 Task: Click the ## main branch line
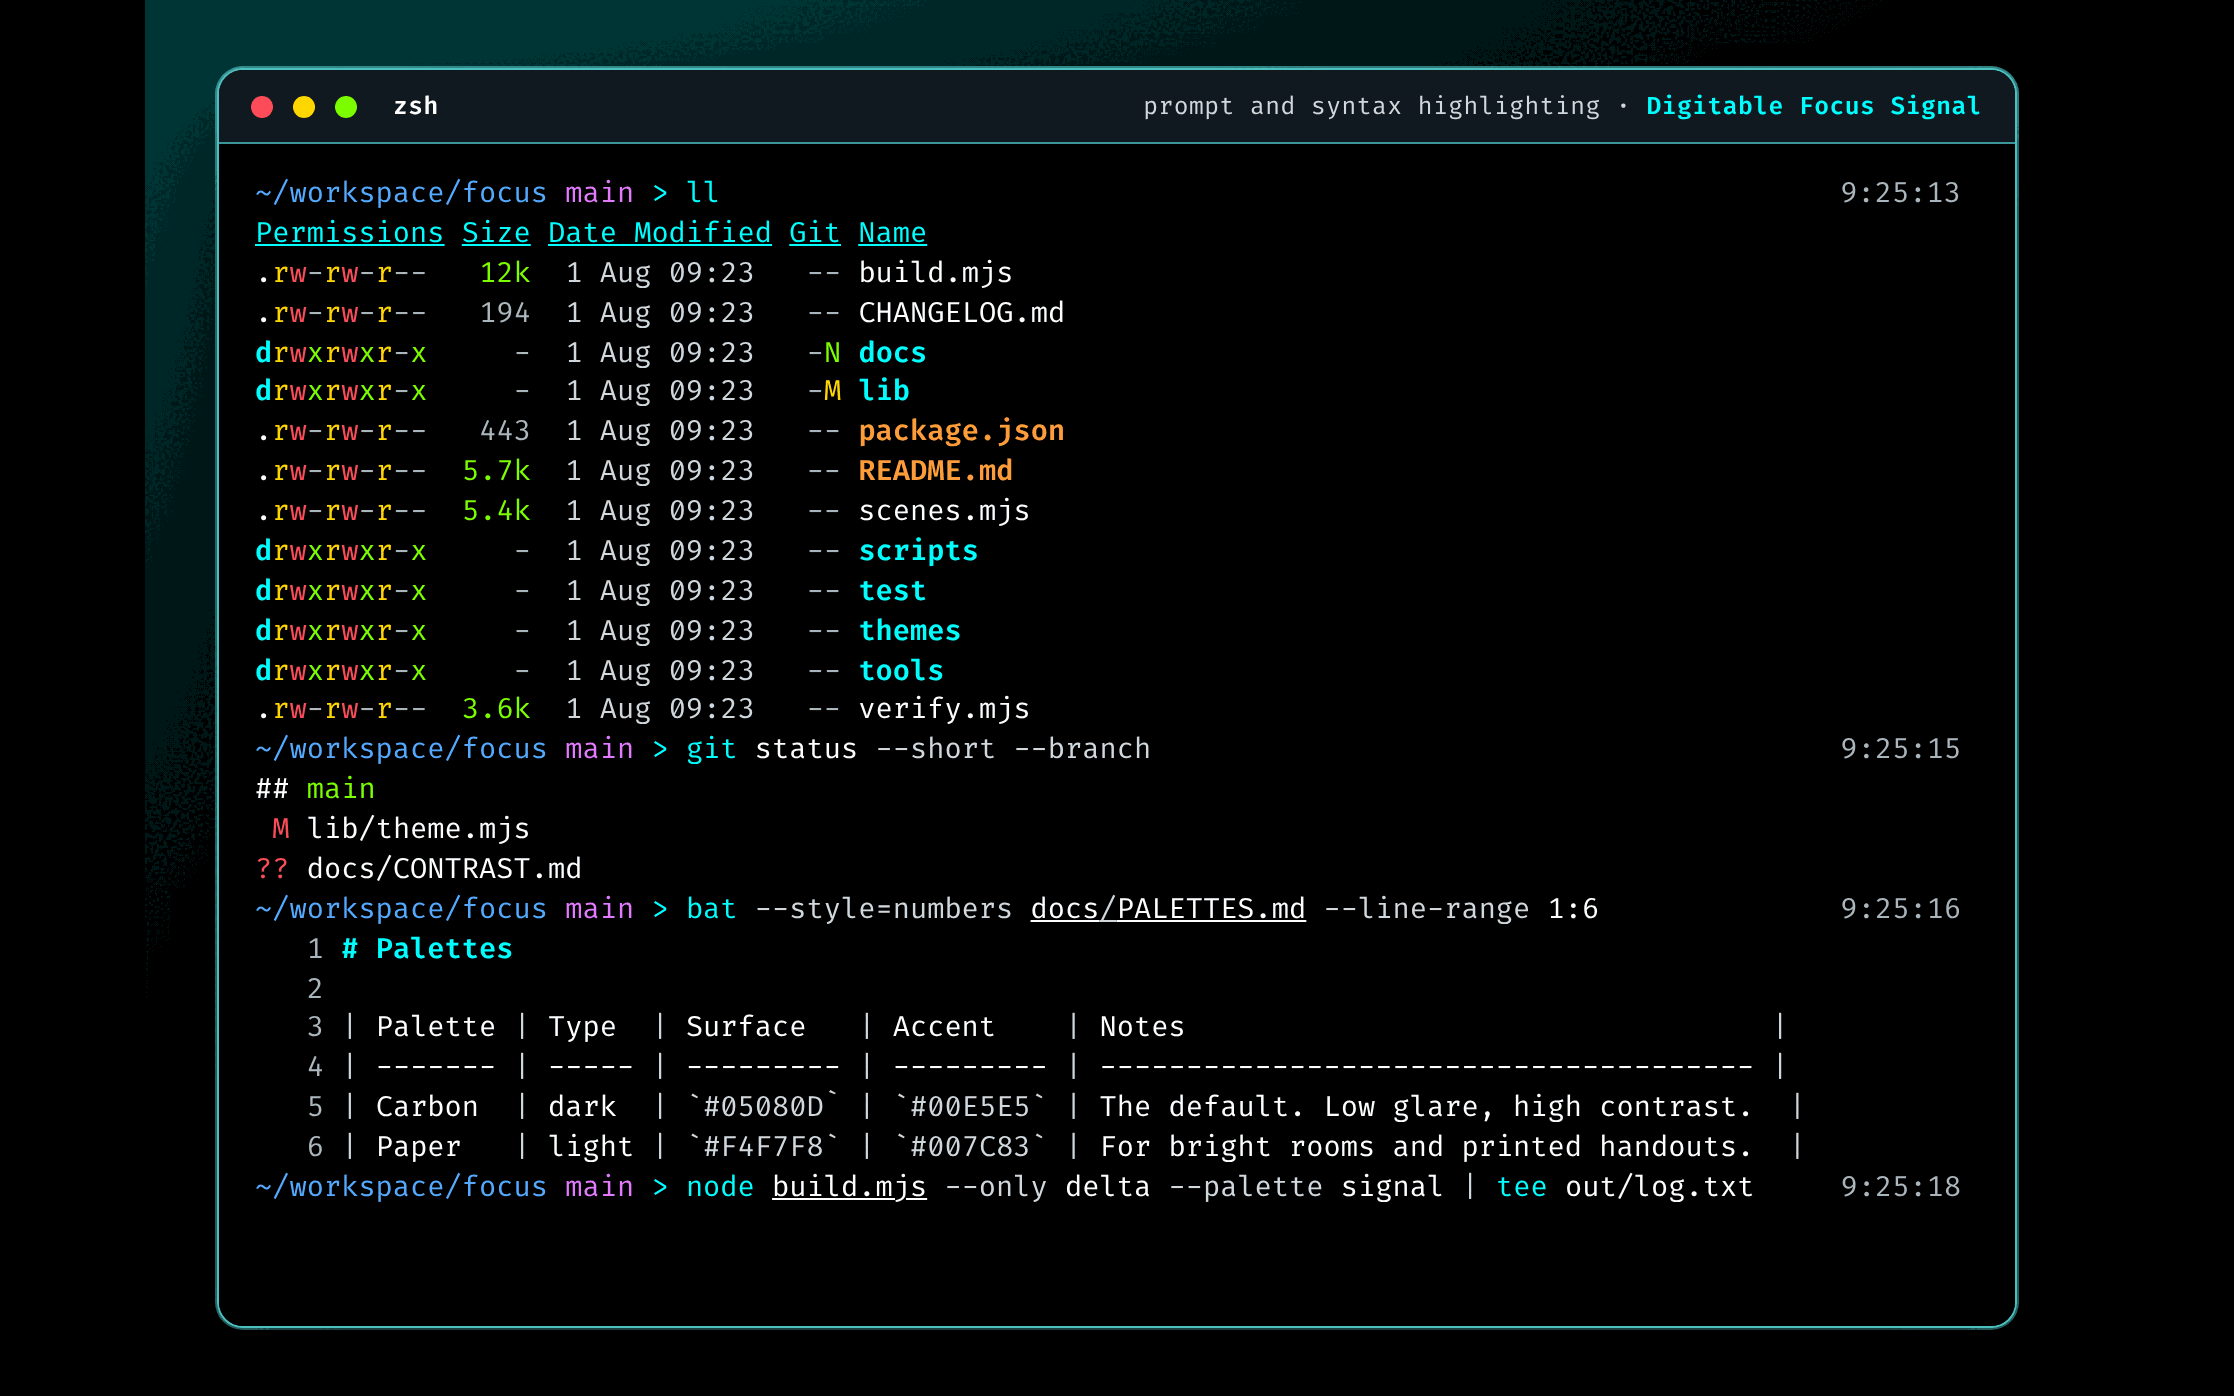[x=315, y=789]
